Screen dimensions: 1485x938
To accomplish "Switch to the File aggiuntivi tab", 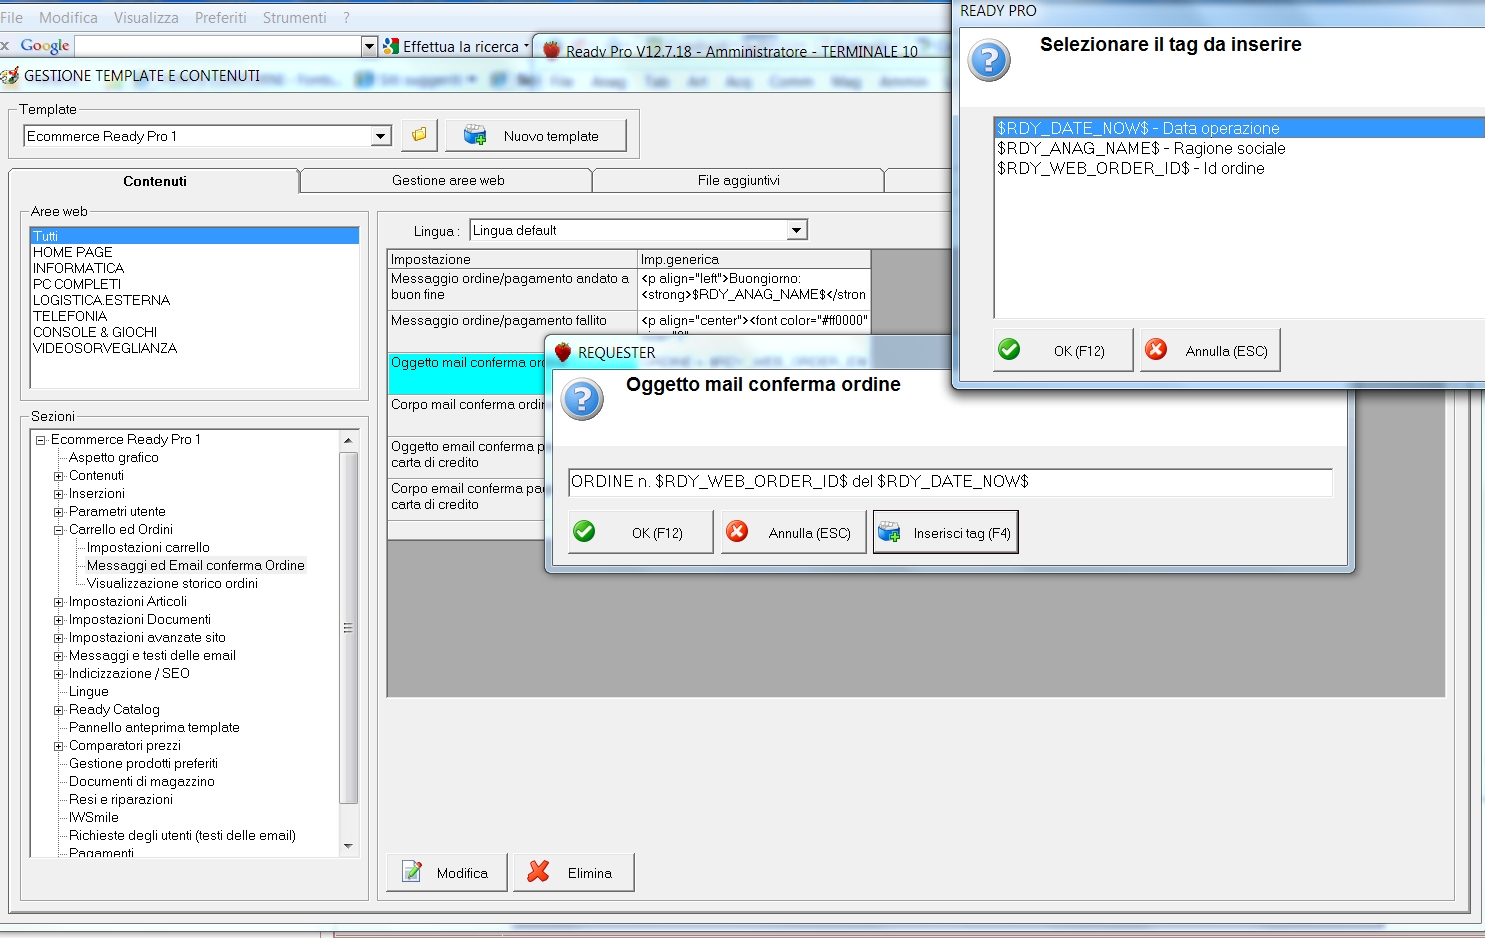I will pyautogui.click(x=738, y=180).
